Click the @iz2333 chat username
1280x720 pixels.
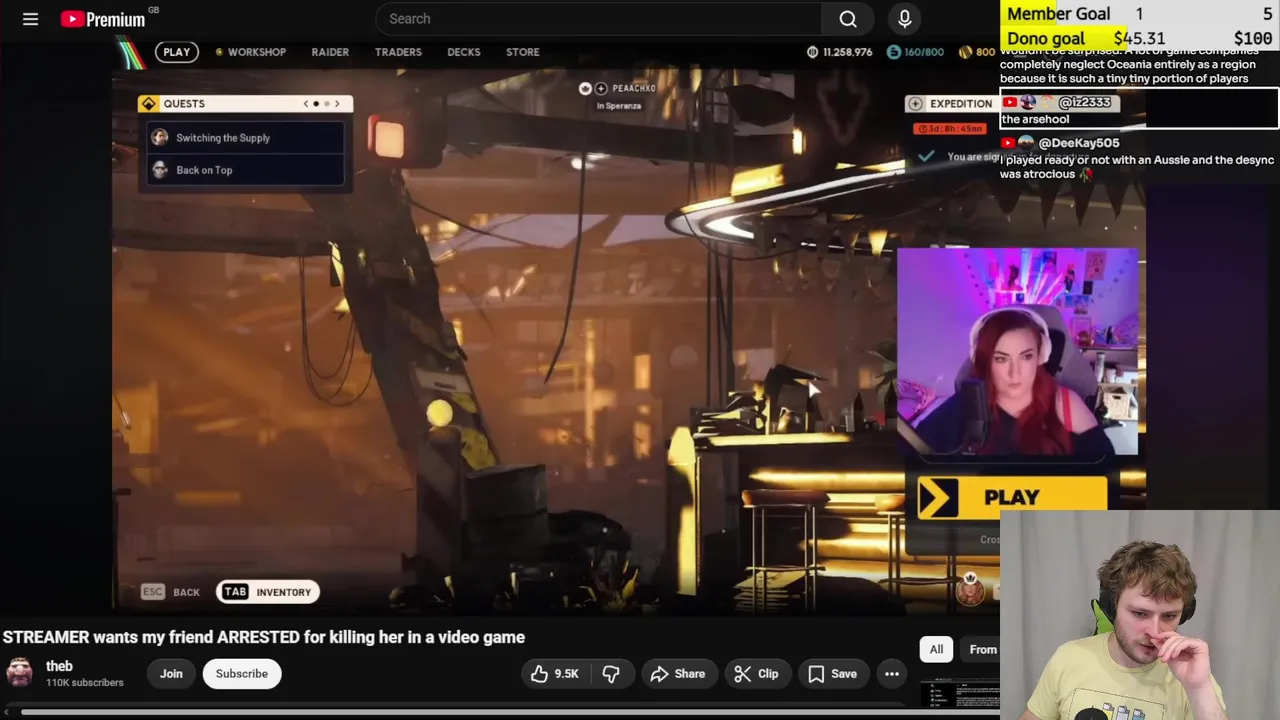[x=1084, y=103]
